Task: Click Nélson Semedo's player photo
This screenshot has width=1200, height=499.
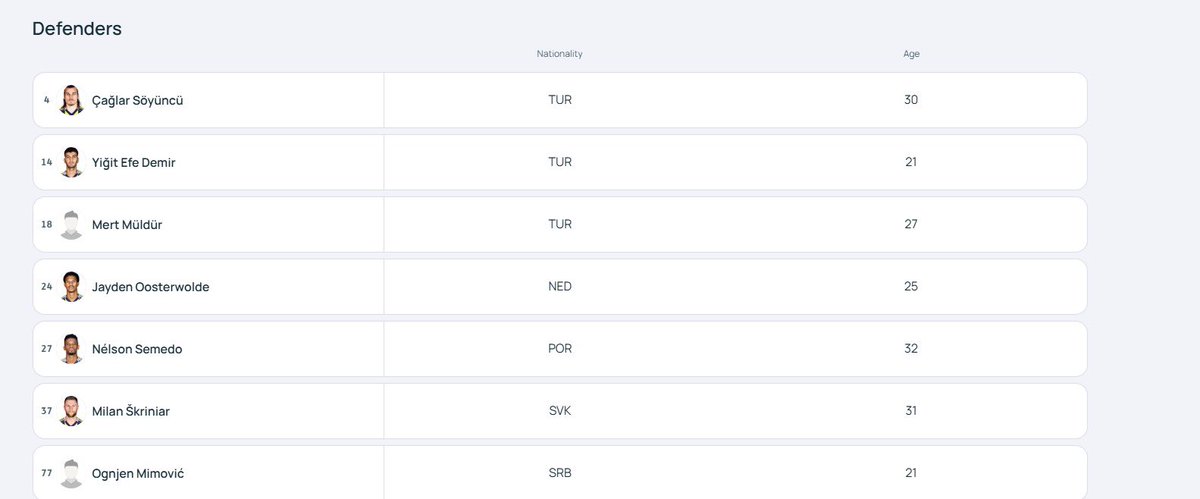Action: (71, 348)
